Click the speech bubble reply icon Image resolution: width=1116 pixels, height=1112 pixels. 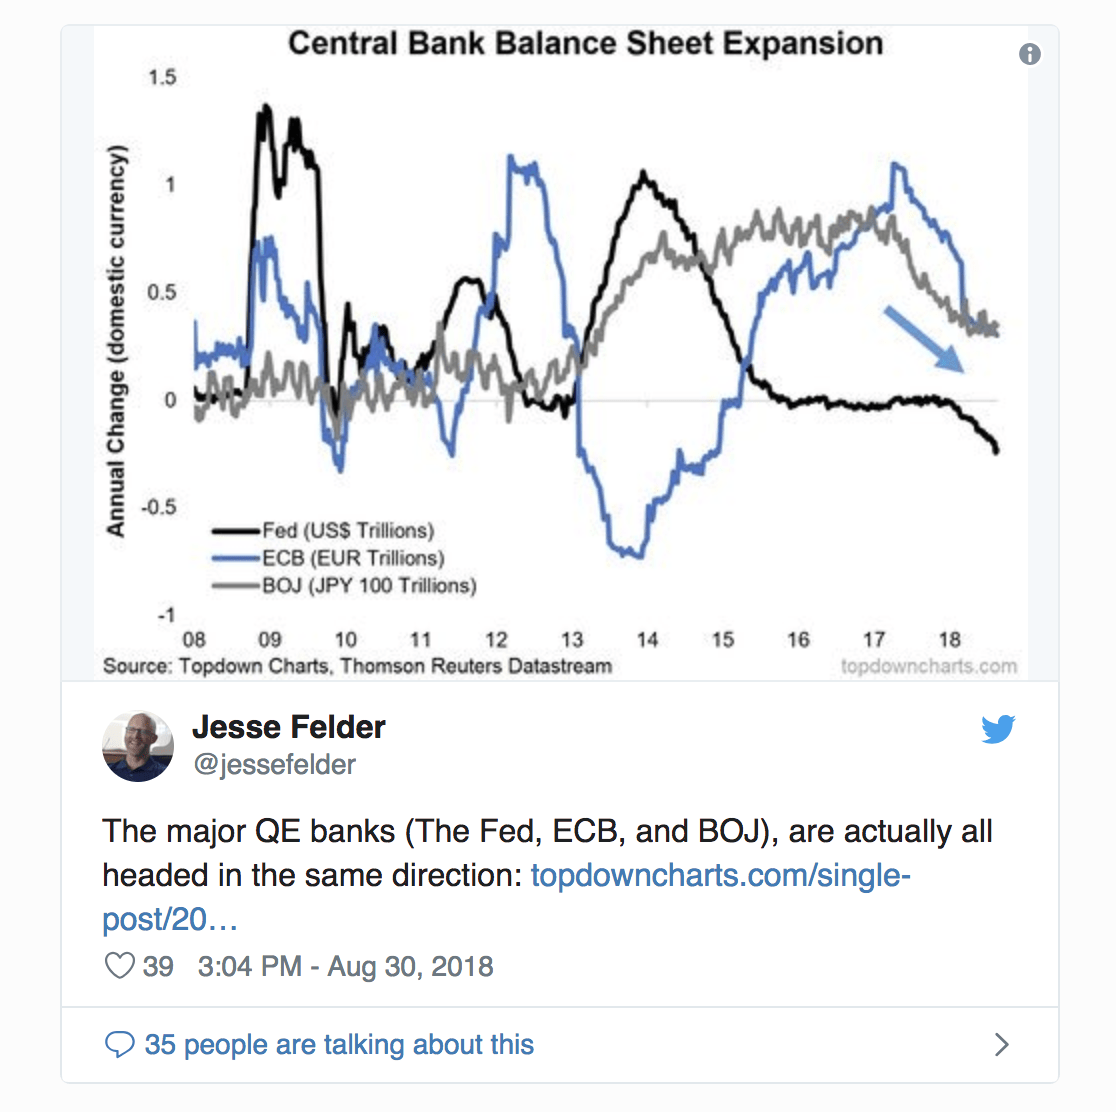(x=120, y=1044)
